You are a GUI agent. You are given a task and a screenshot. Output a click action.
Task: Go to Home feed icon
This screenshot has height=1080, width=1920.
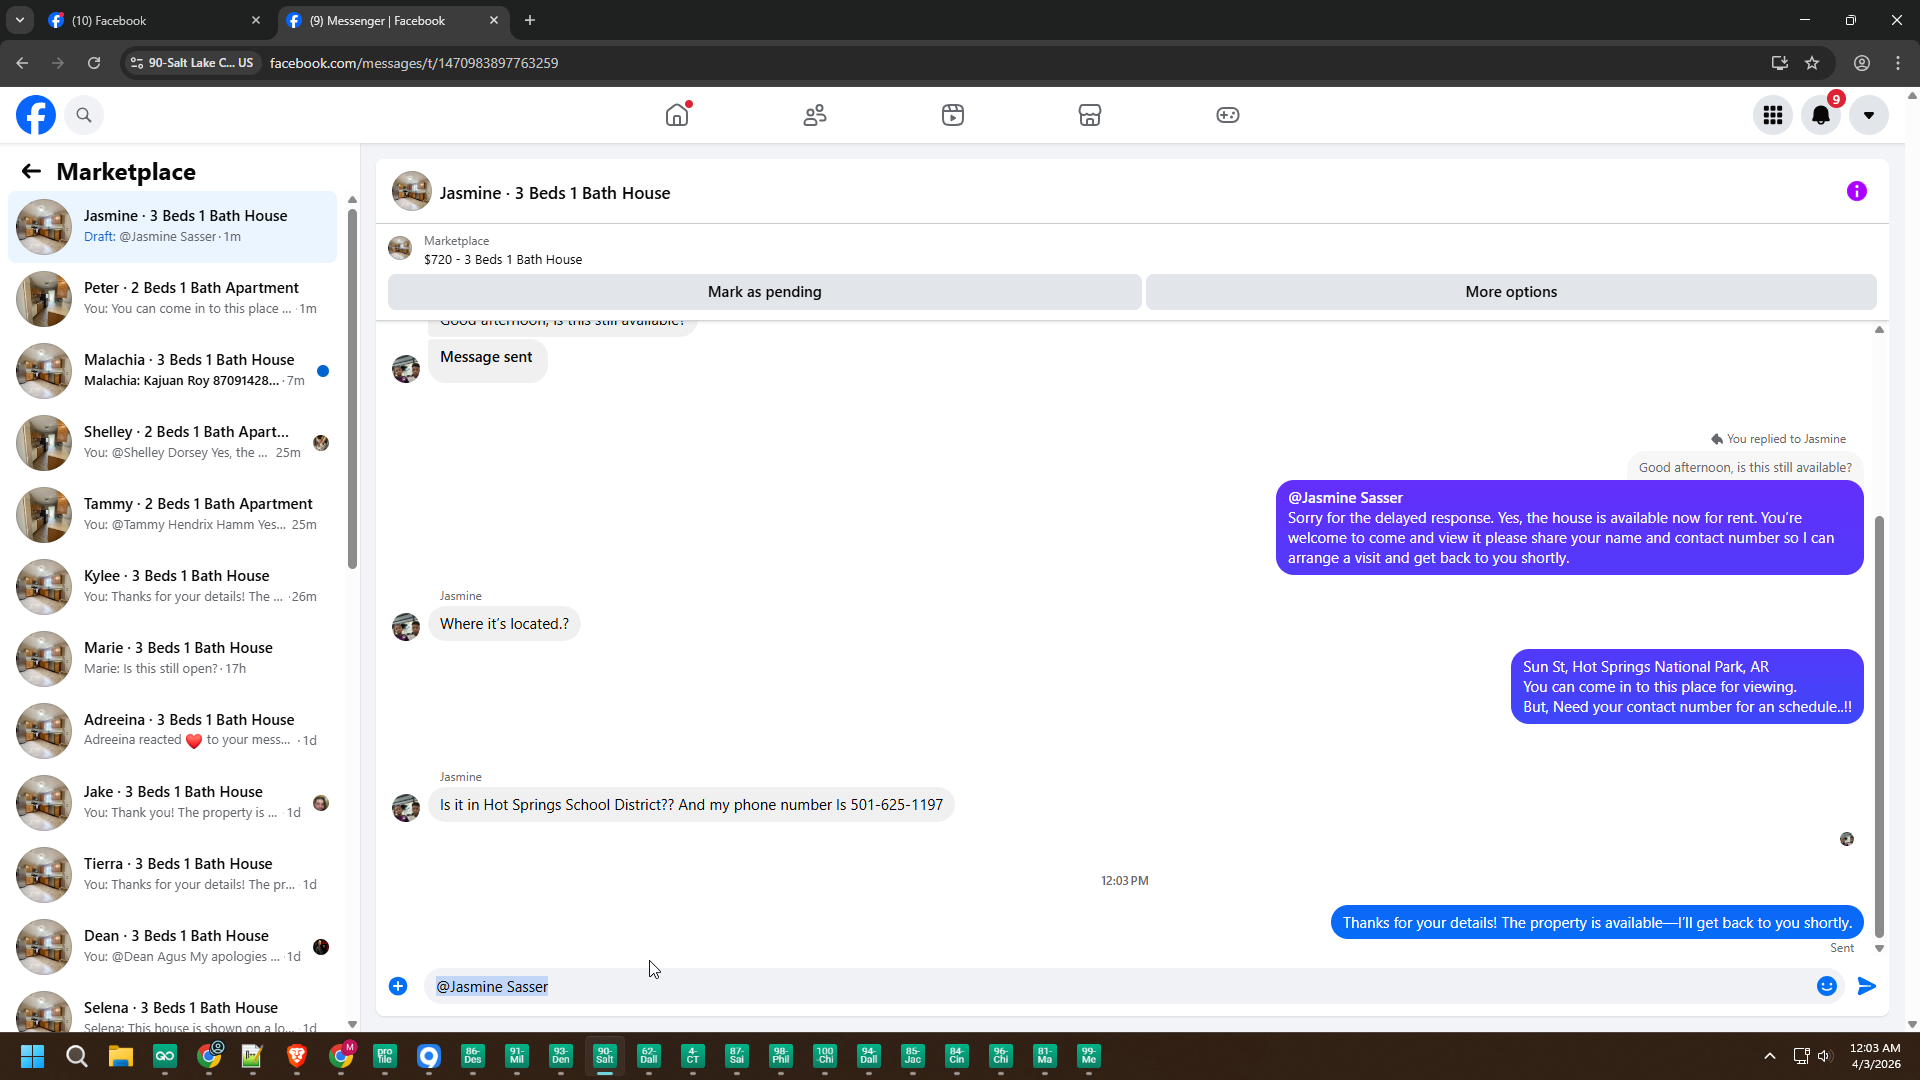click(677, 115)
